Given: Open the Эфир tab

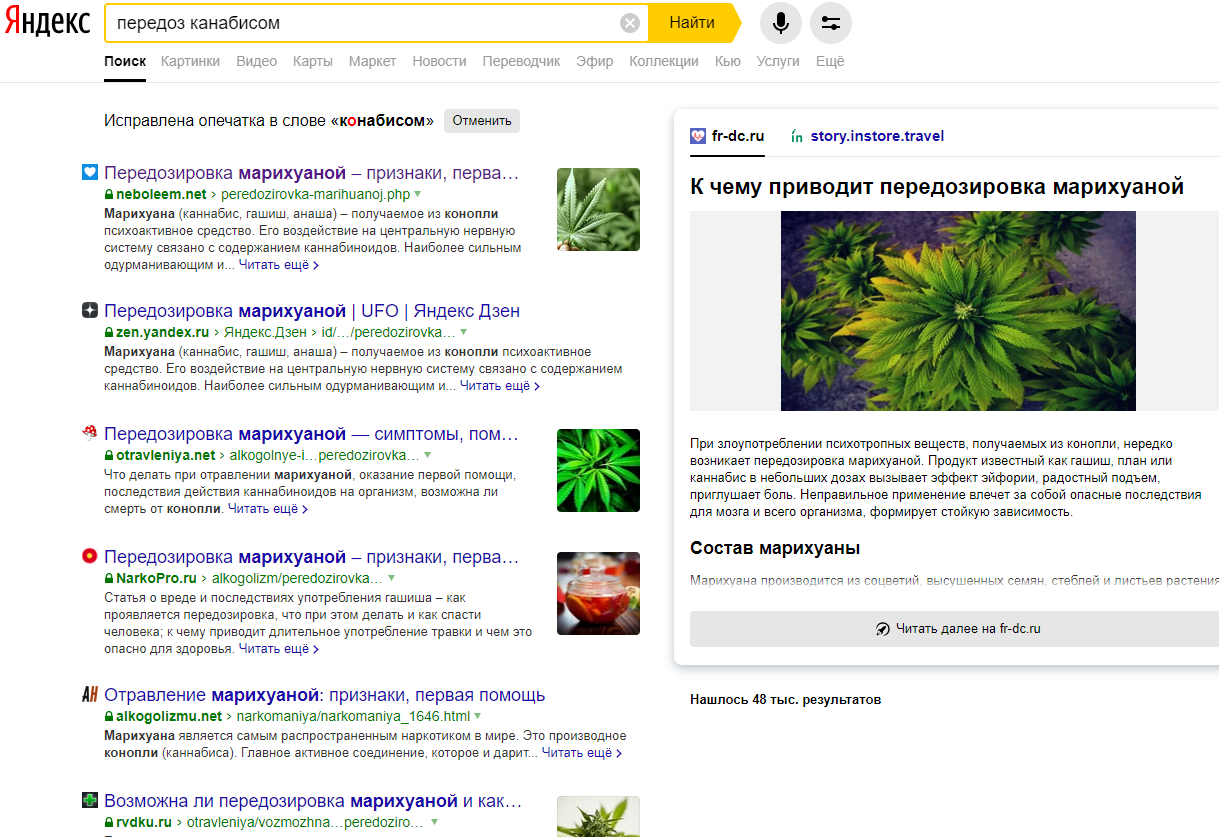Looking at the screenshot, I should point(595,61).
